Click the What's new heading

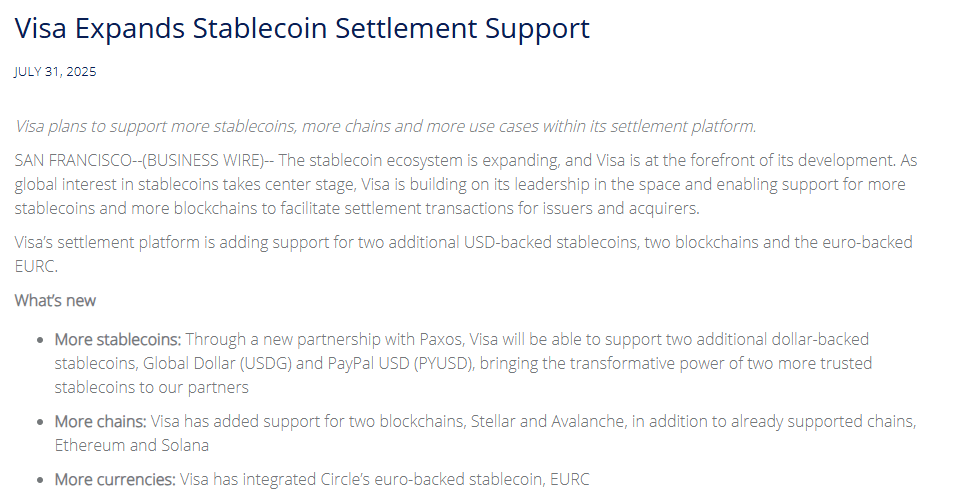coord(55,301)
